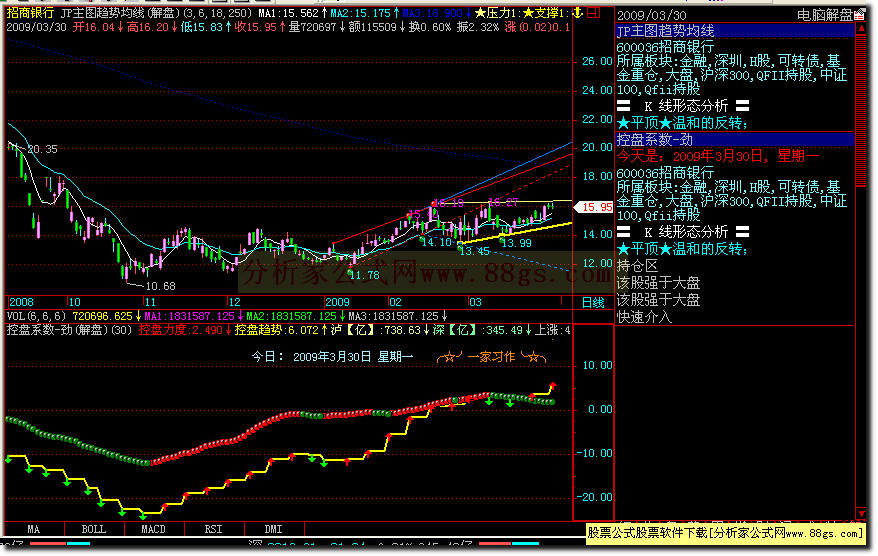This screenshot has height=556, width=878.
Task: Click the 日线 period label
Action: coord(593,303)
